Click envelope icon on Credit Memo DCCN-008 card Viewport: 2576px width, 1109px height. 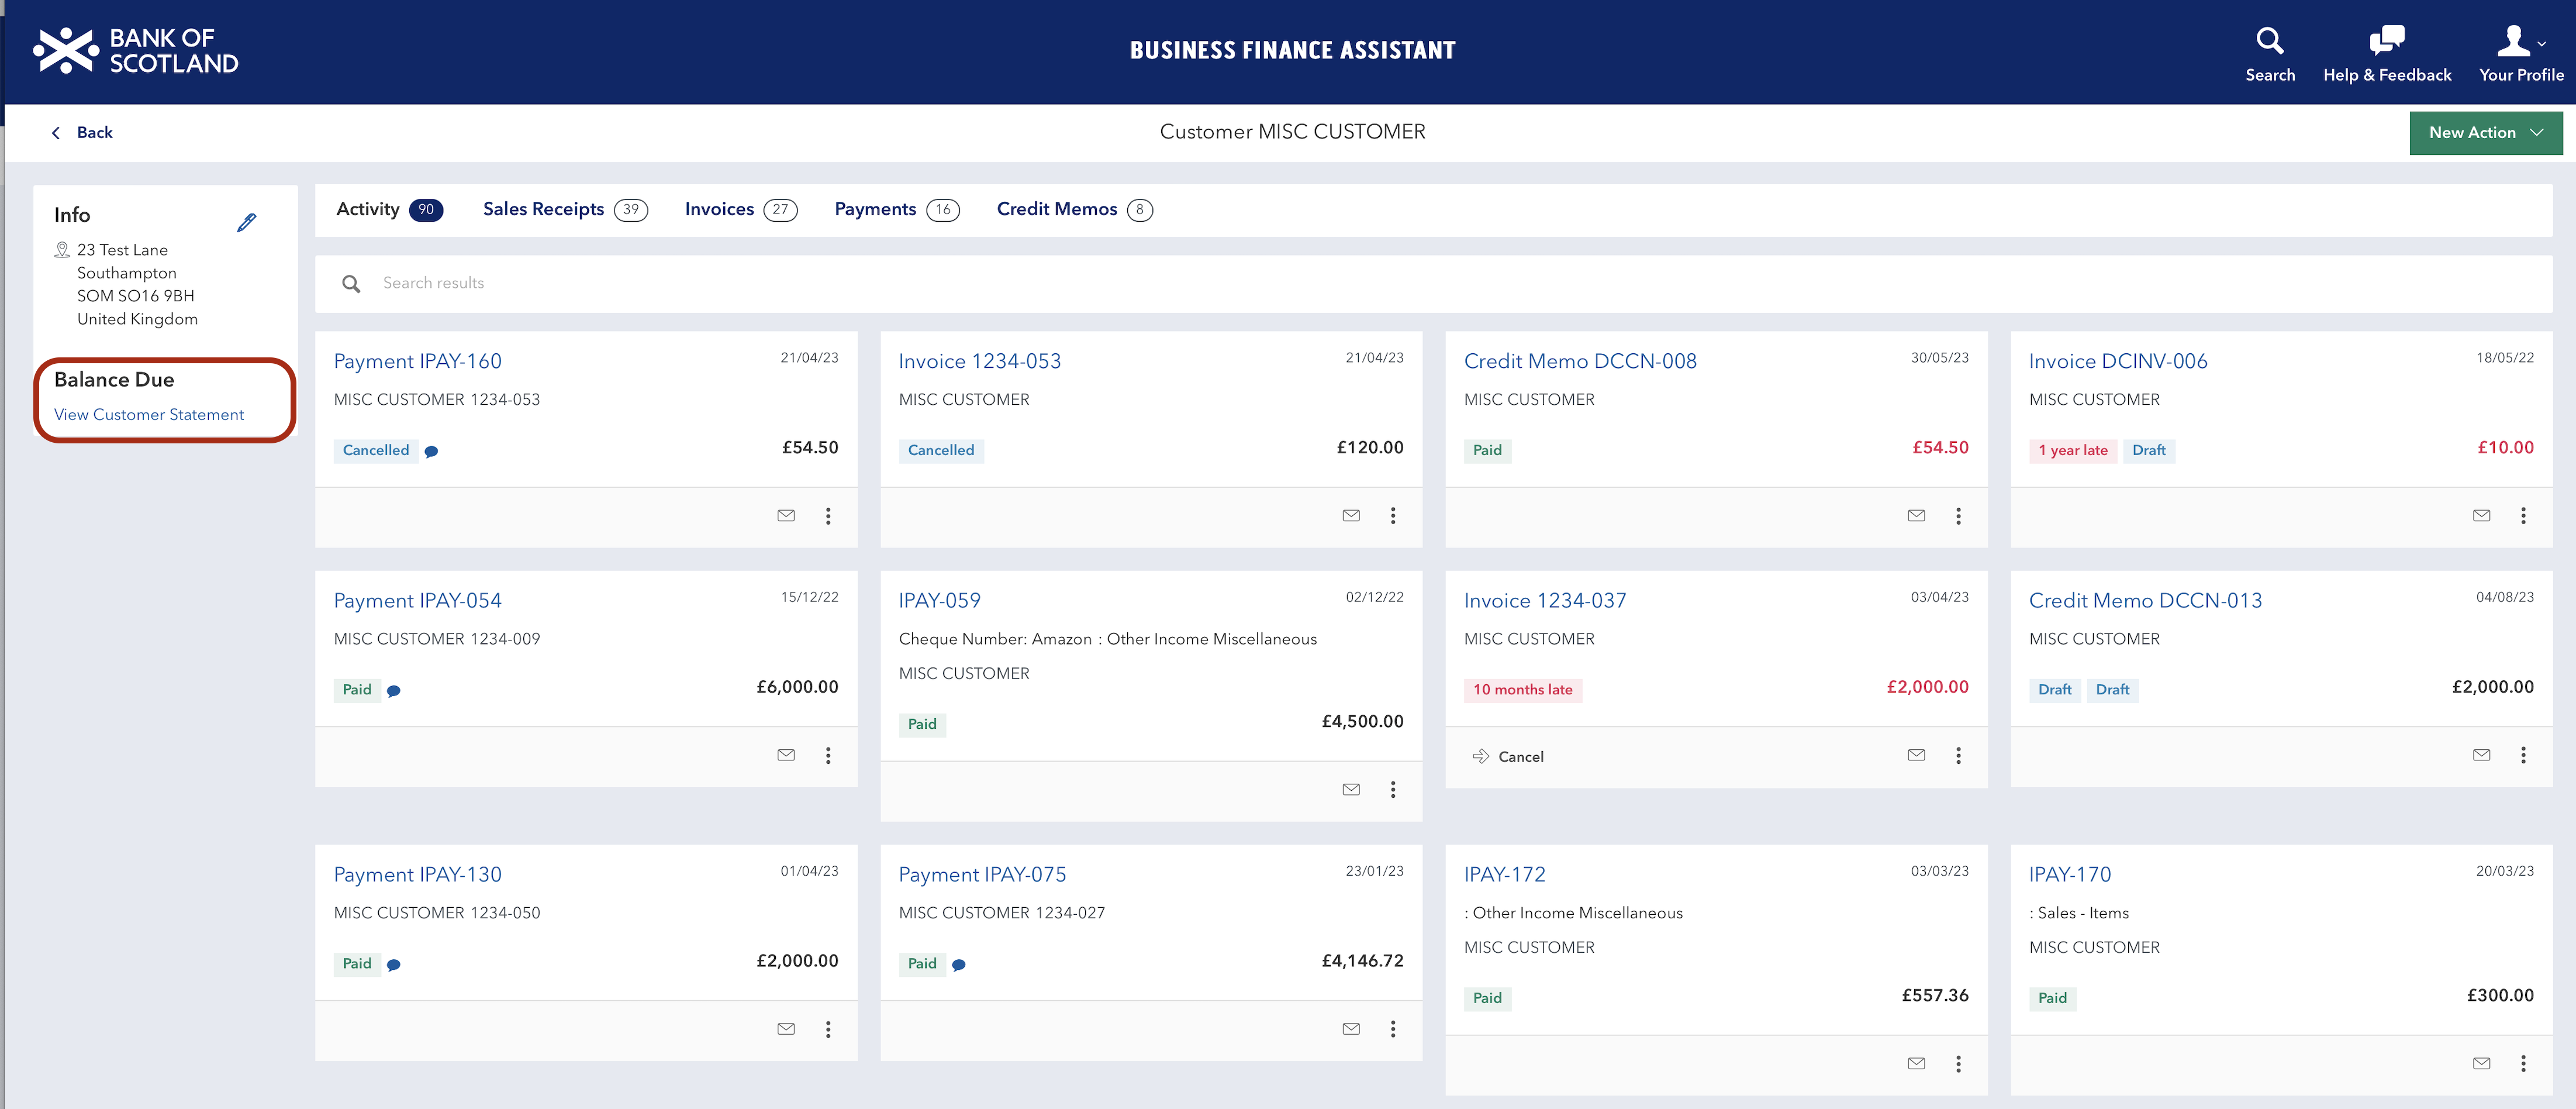1916,516
